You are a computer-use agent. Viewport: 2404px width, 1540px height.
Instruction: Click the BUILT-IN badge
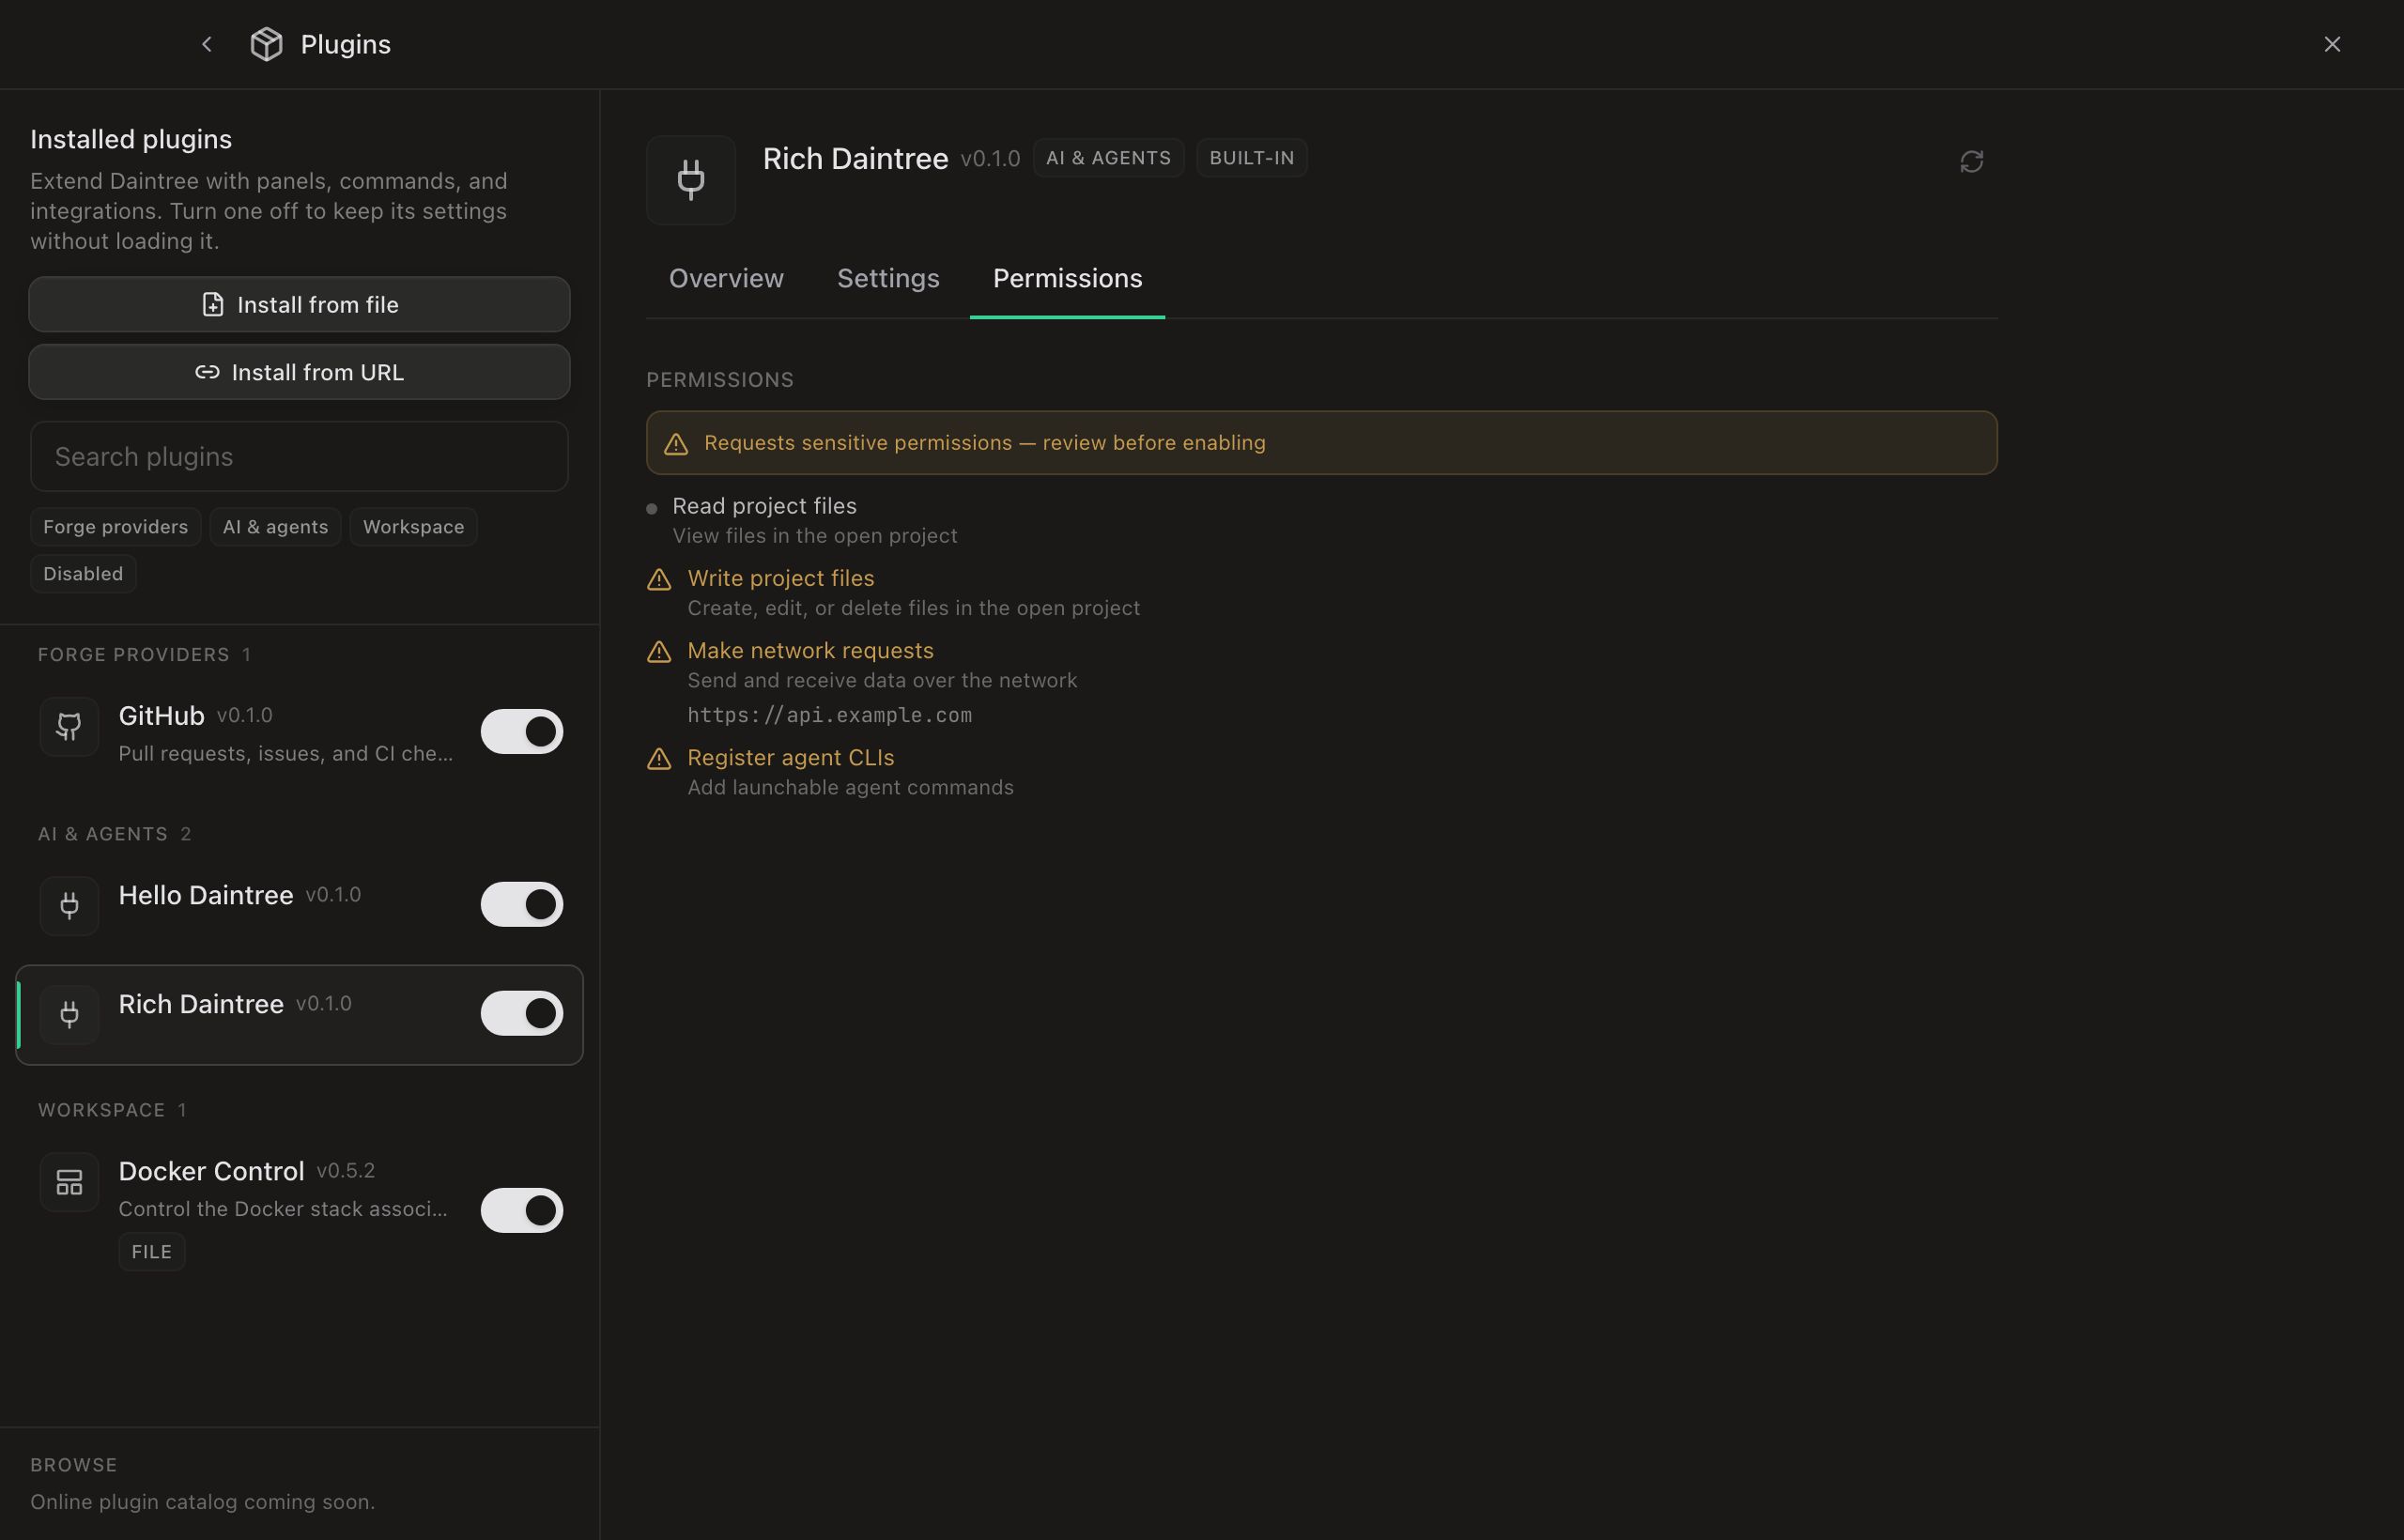point(1251,158)
